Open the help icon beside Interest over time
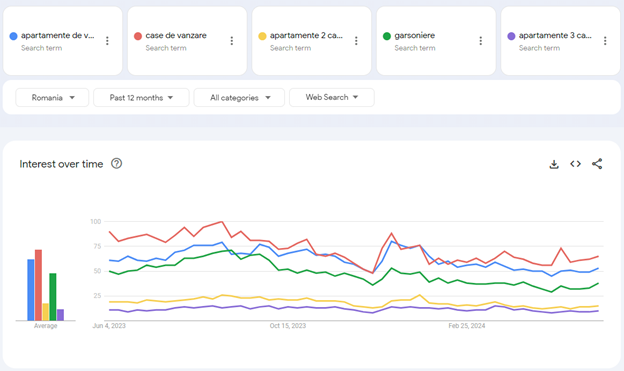624x371 pixels. click(x=117, y=164)
